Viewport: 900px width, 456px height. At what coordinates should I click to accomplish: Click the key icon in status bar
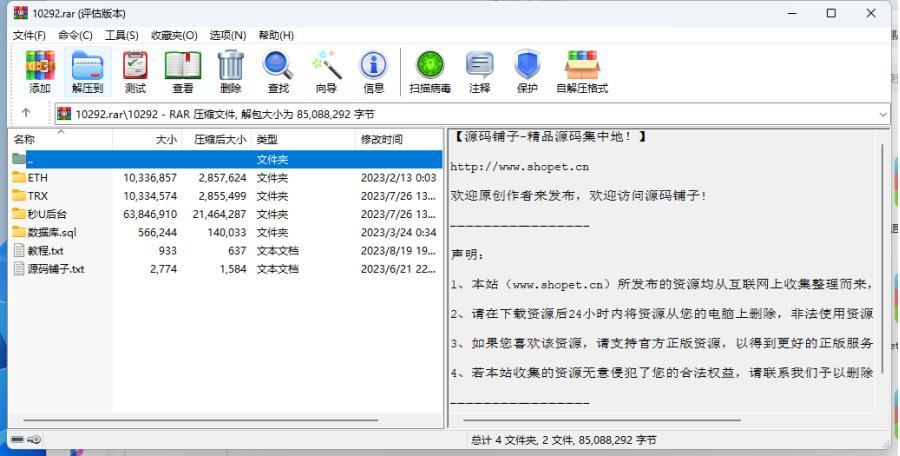34,440
